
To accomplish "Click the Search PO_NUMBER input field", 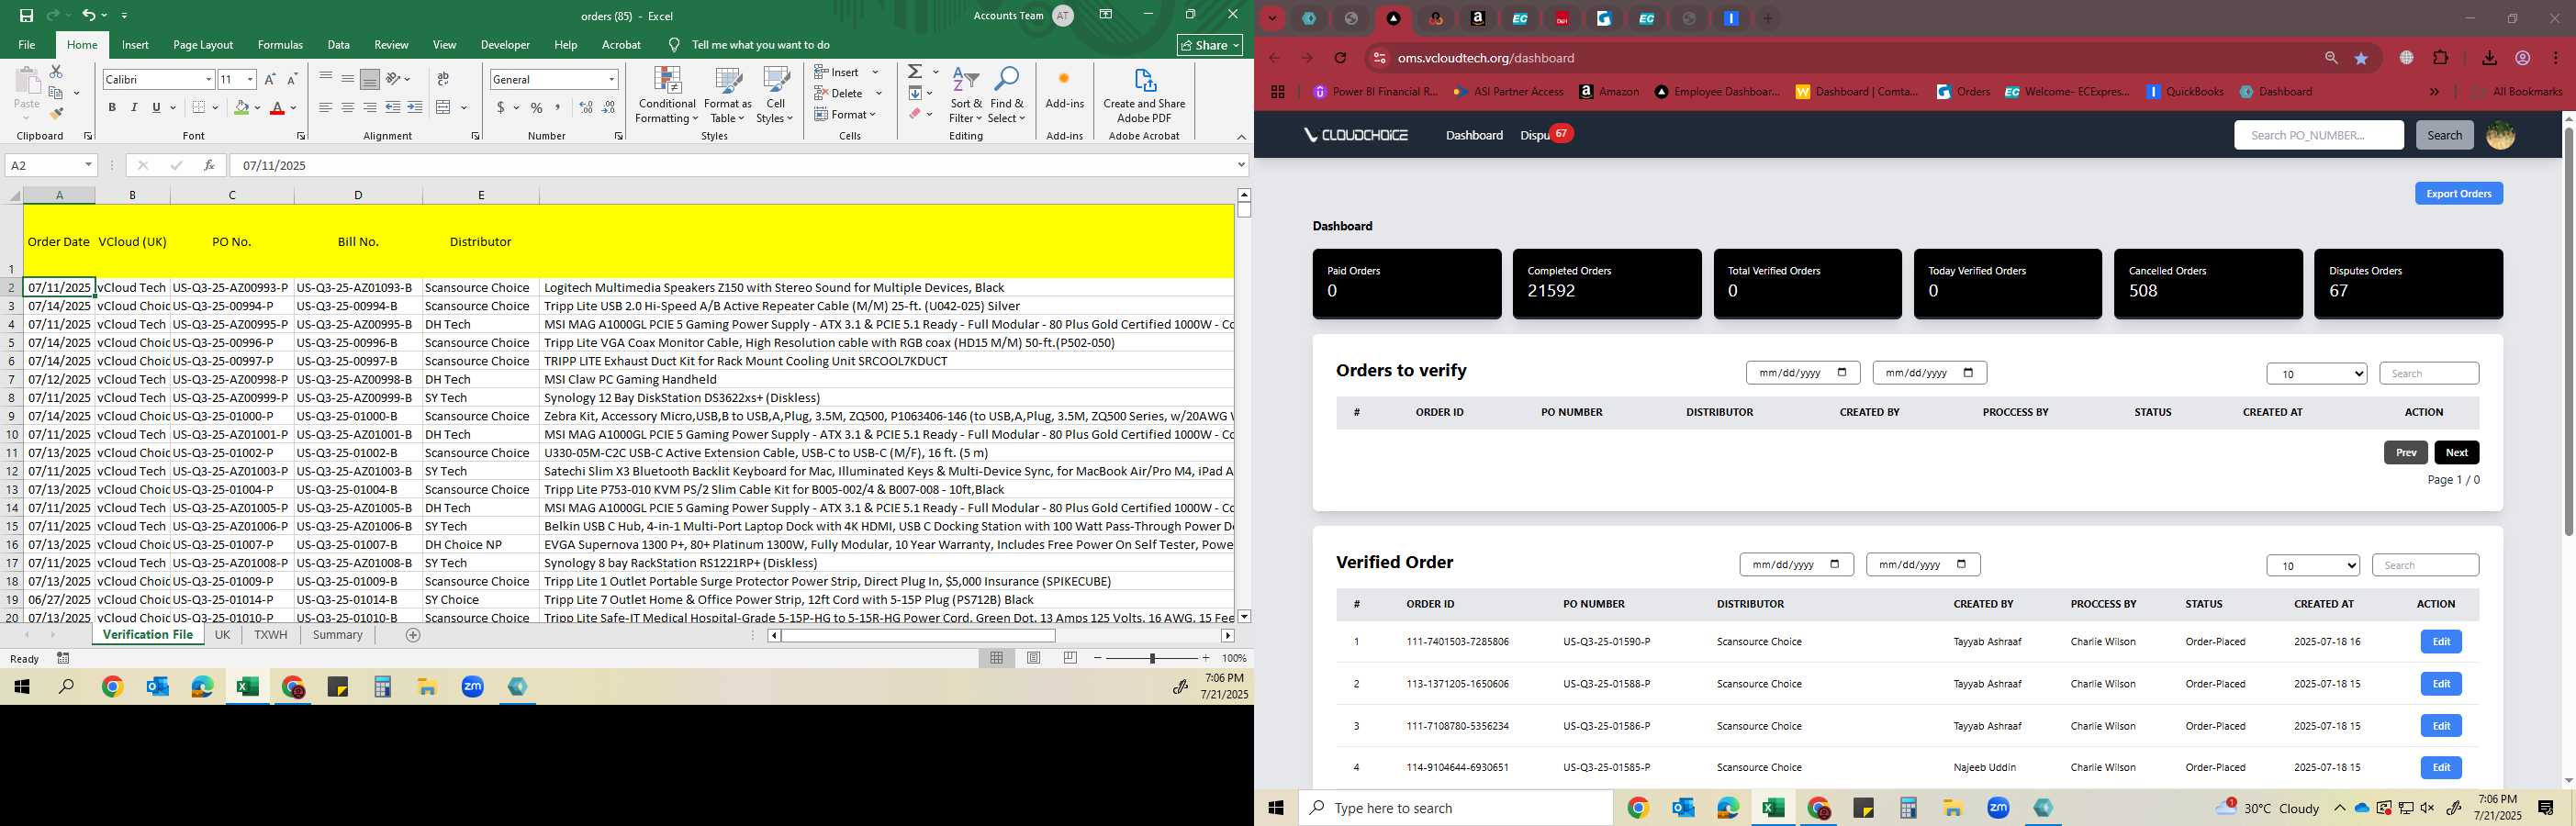I will click(2318, 135).
